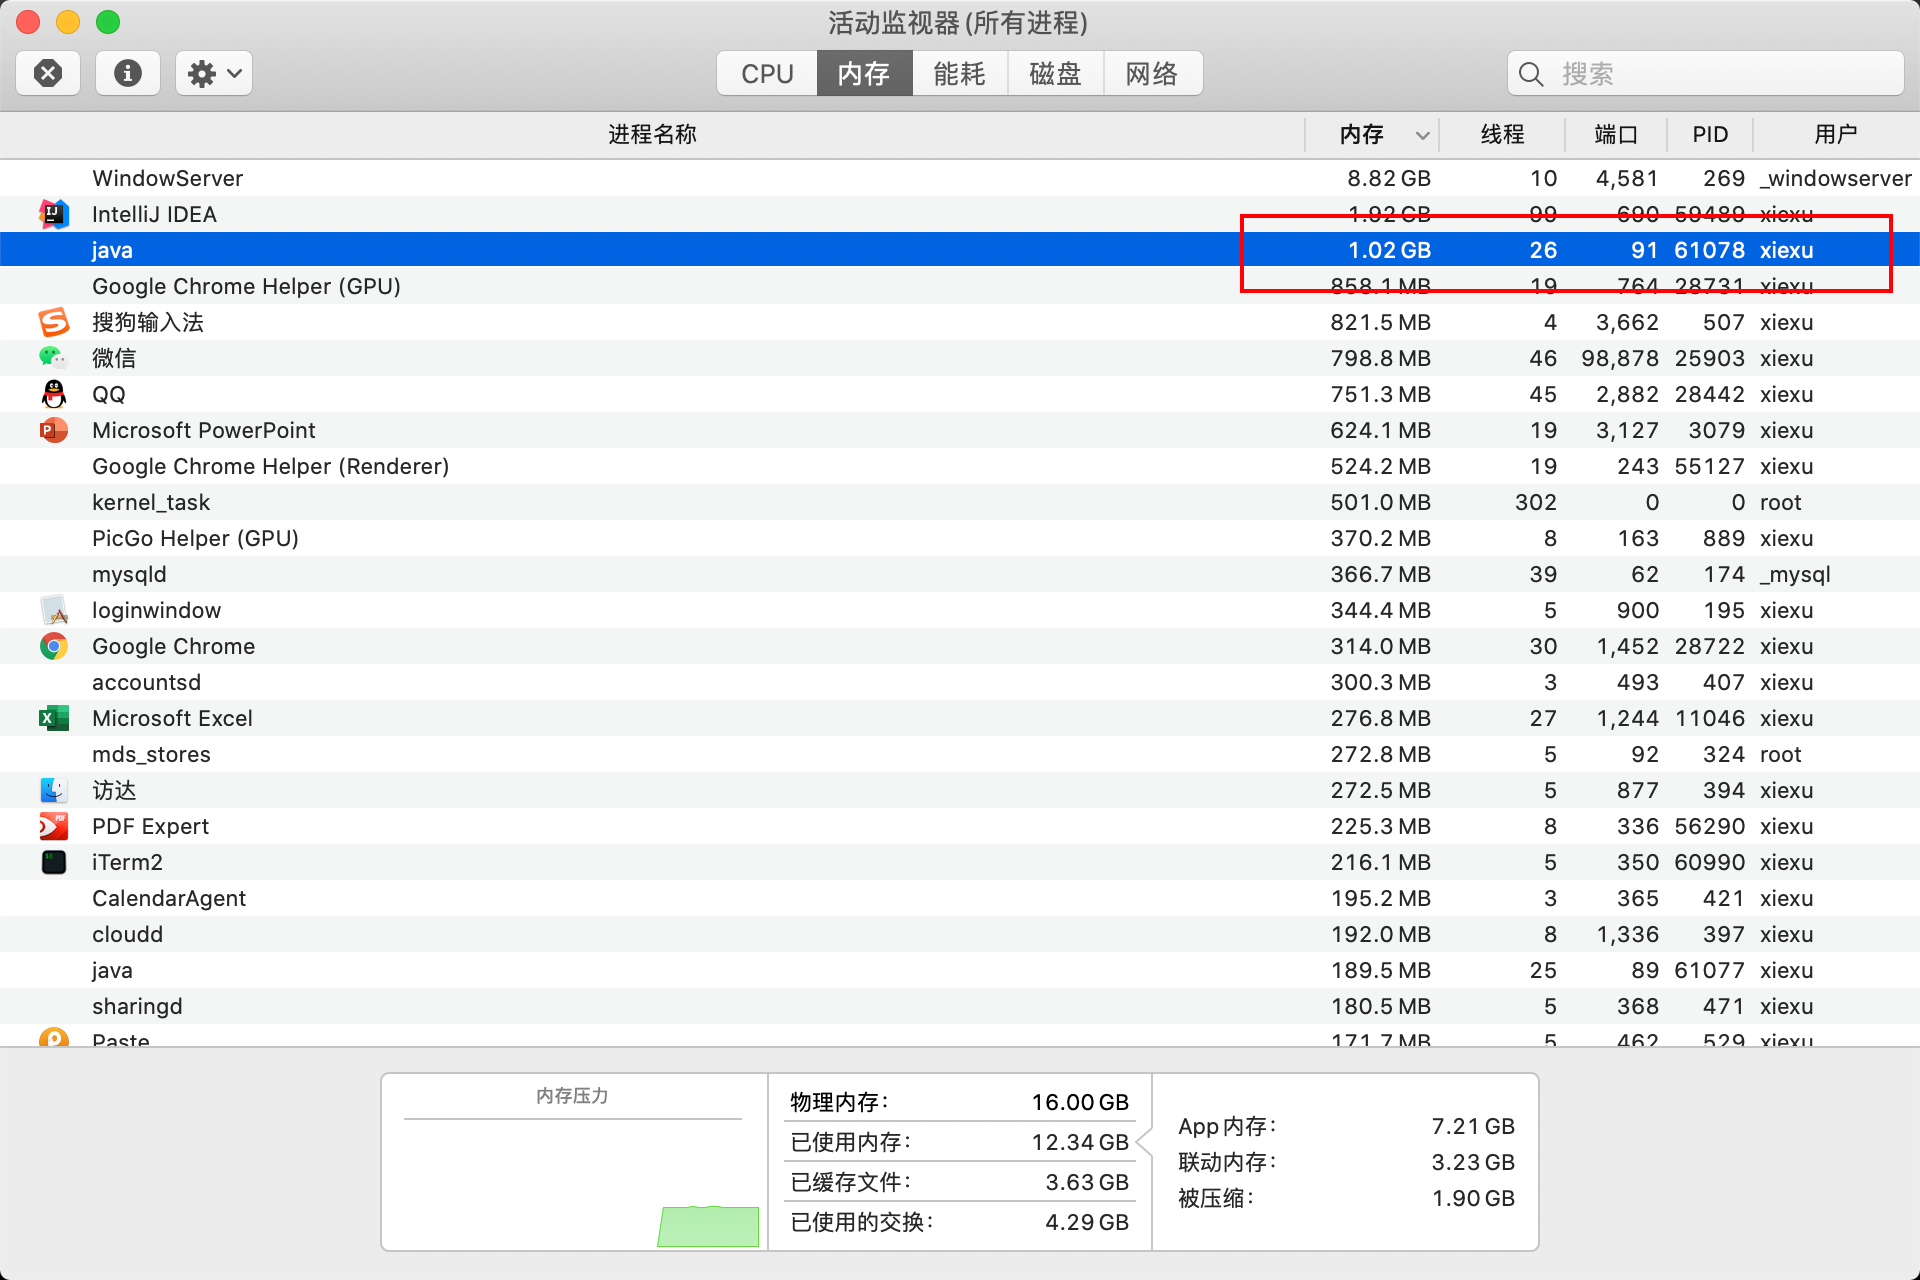1920x1280 pixels.
Task: Click the Google Chrome icon
Action: click(54, 646)
